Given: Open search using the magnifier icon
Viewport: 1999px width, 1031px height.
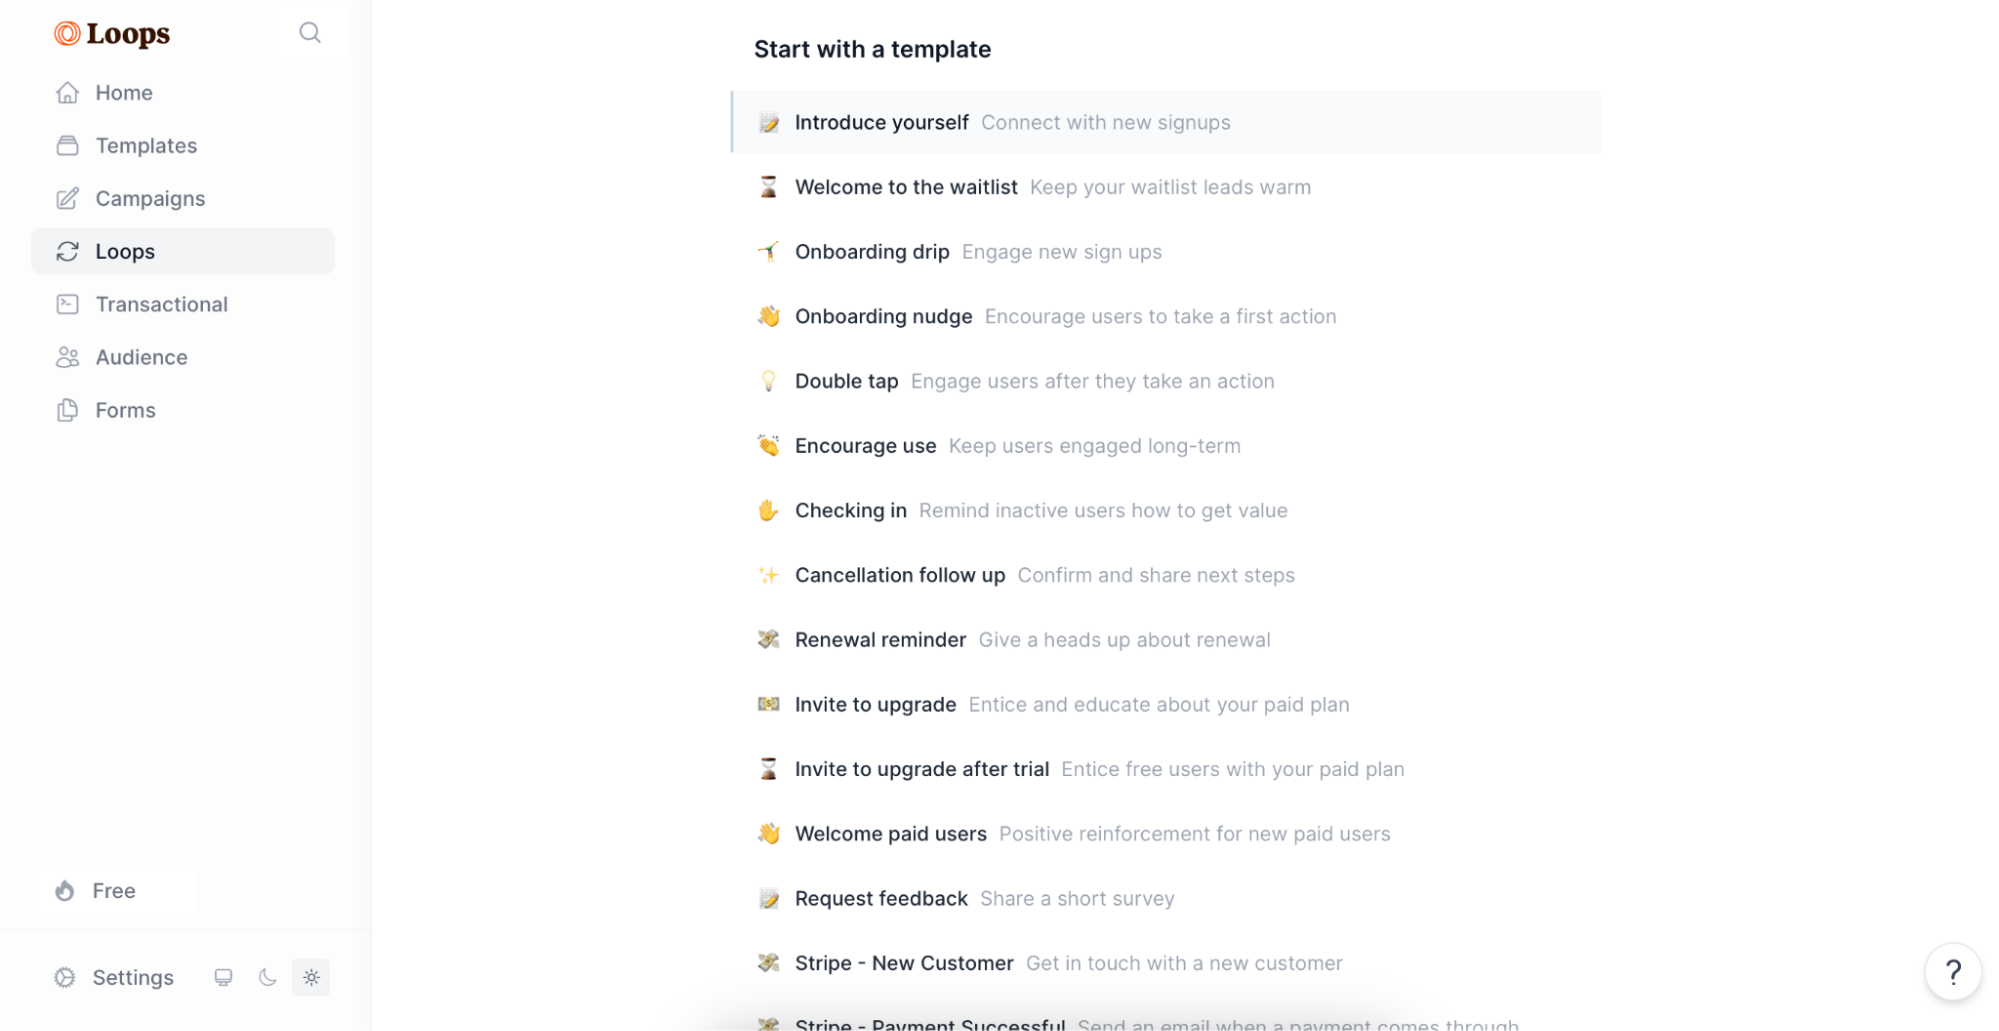Looking at the screenshot, I should [310, 32].
